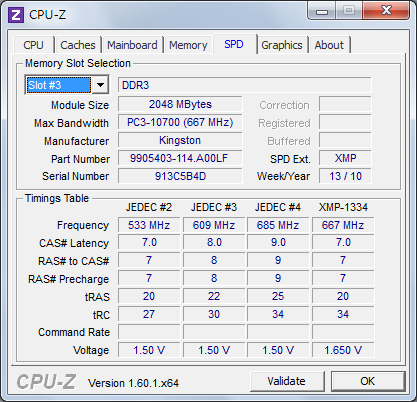Click the 685 MHz frequency cell
Screen dimensions: 417x402
click(278, 225)
